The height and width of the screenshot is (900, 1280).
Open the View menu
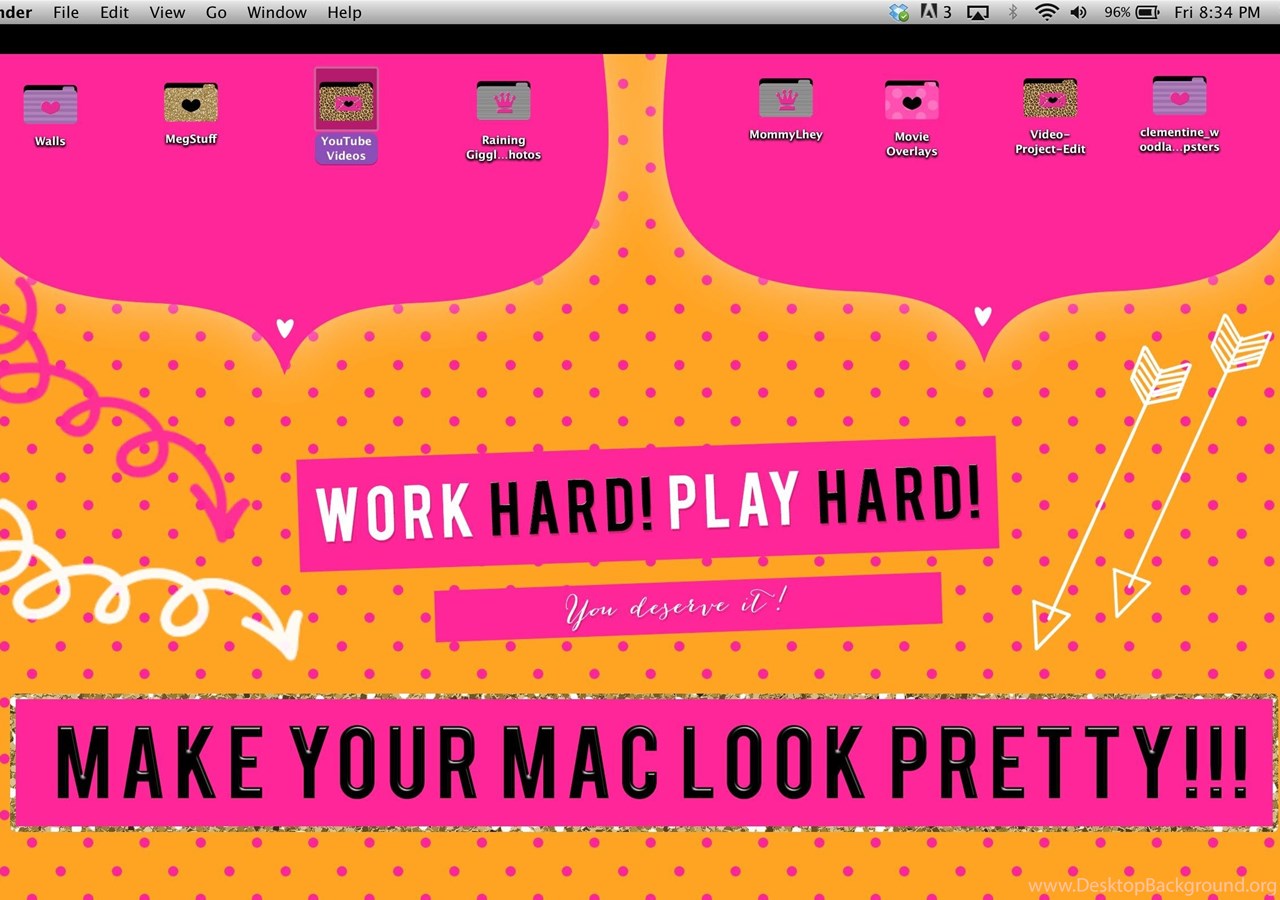[167, 12]
